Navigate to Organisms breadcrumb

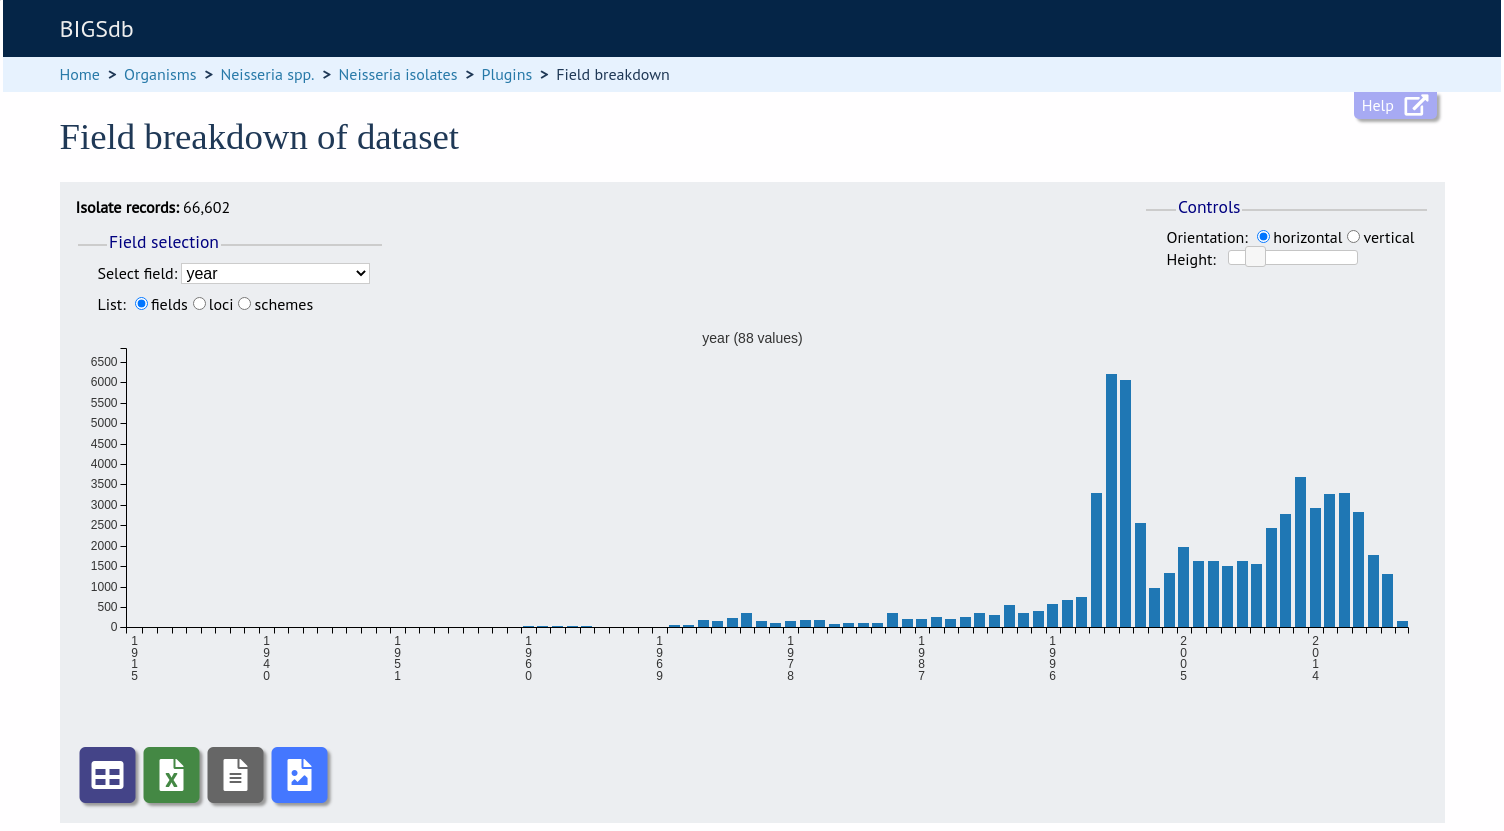coord(160,75)
